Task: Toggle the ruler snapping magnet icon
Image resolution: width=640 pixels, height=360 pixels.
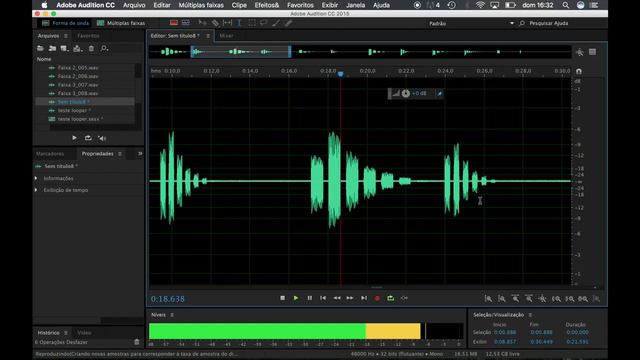Action: 579,71
